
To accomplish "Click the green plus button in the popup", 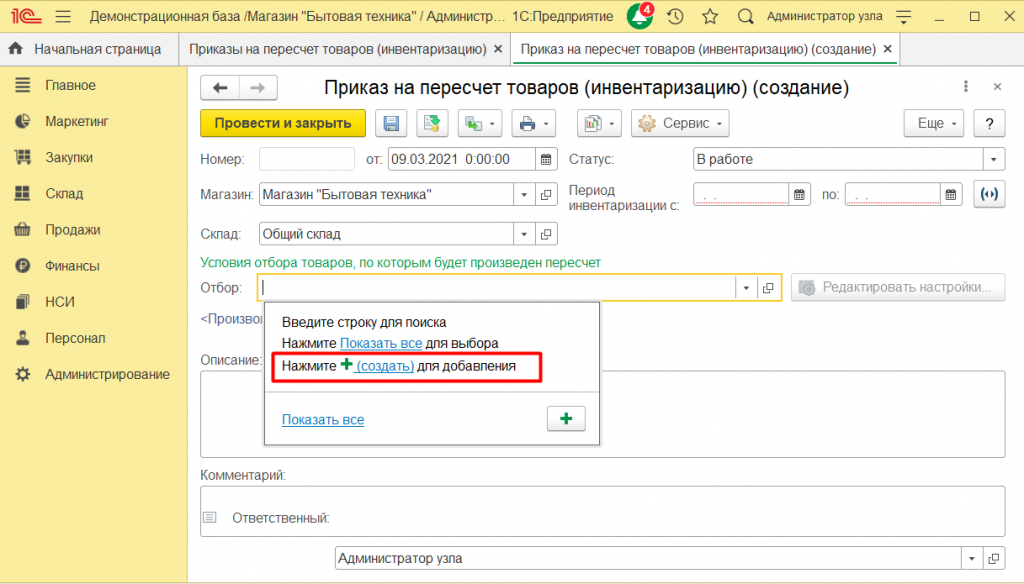I will 566,419.
